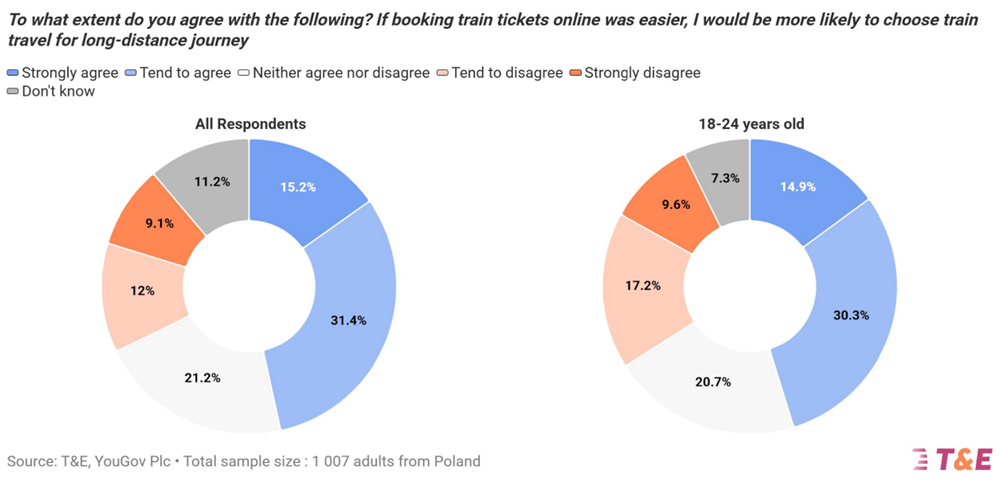Click the All Respondents chart title
The height and width of the screenshot is (478, 1000).
click(250, 124)
